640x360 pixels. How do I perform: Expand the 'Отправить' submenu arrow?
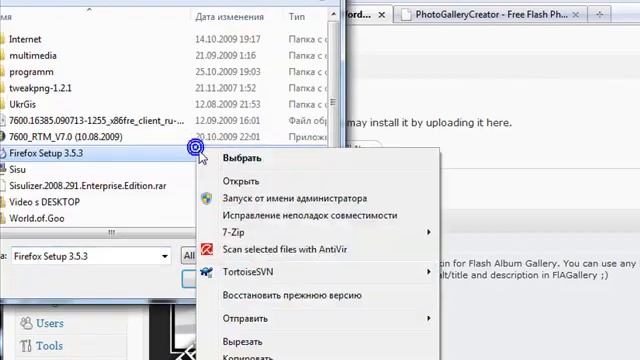pos(429,318)
